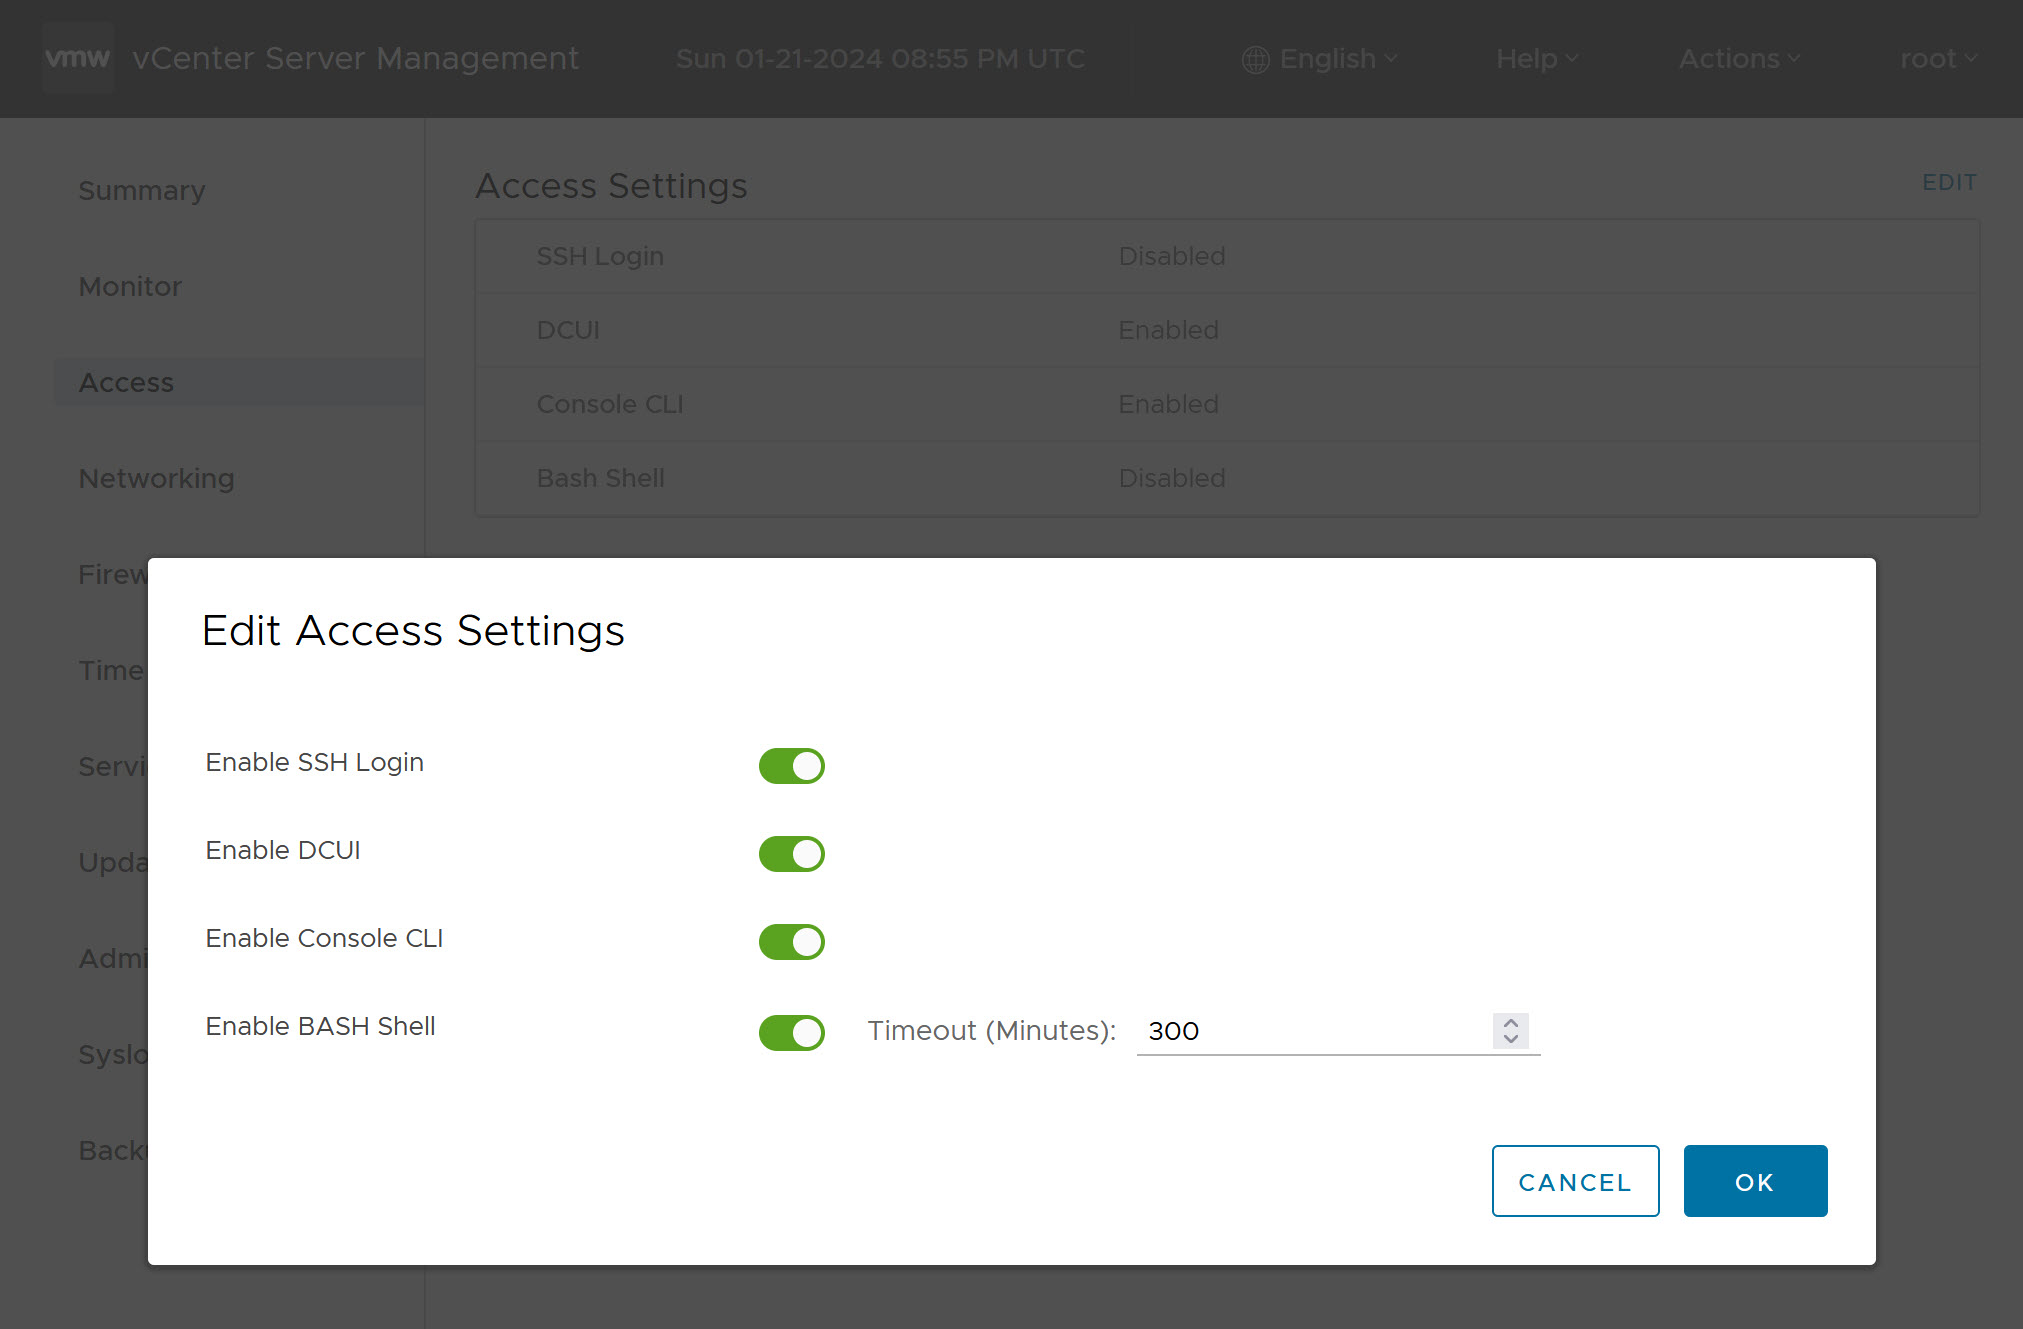Select Networking from the sidebar
The image size is (2023, 1329).
point(156,478)
